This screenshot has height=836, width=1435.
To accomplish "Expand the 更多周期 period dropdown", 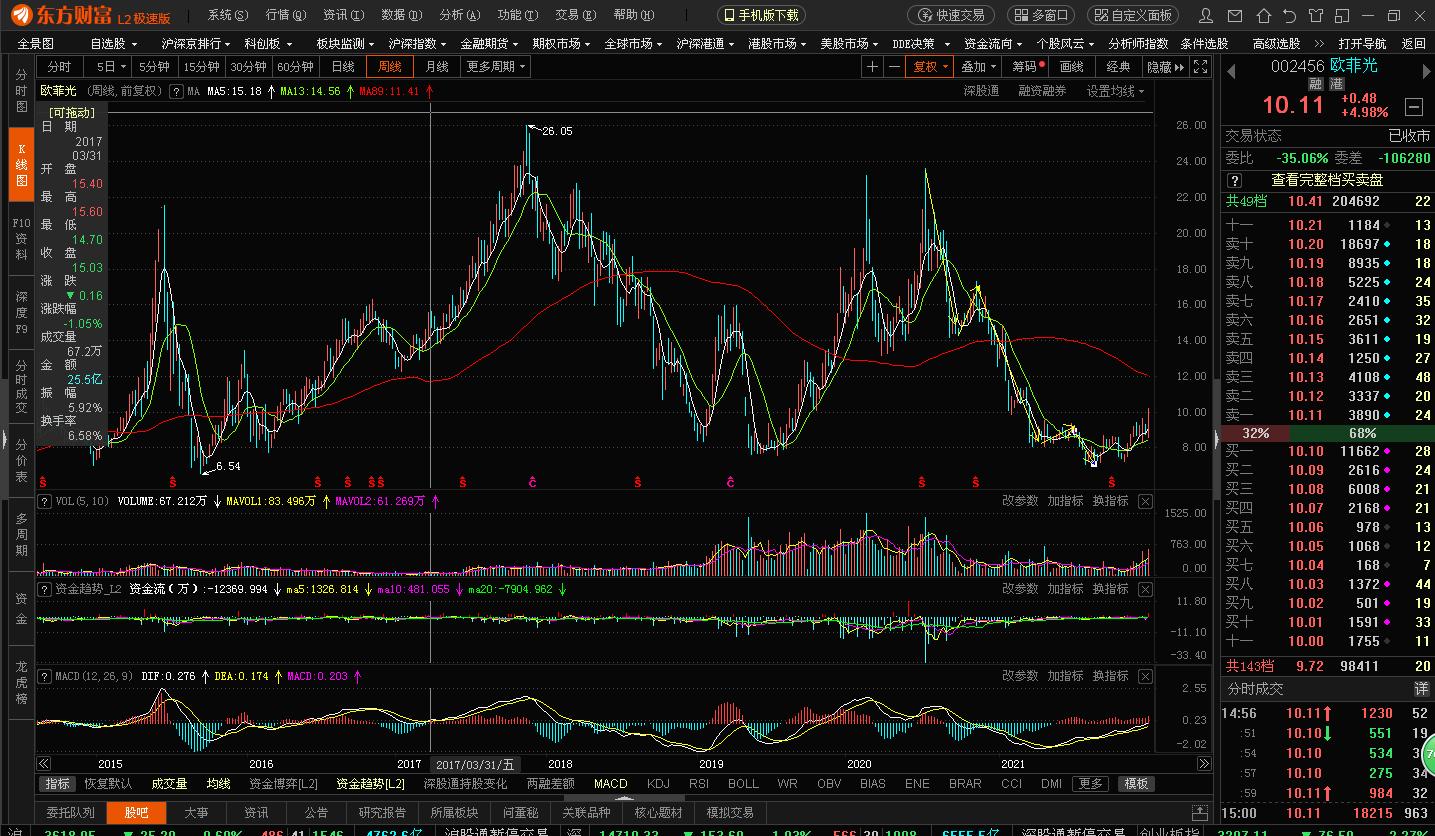I will [495, 67].
